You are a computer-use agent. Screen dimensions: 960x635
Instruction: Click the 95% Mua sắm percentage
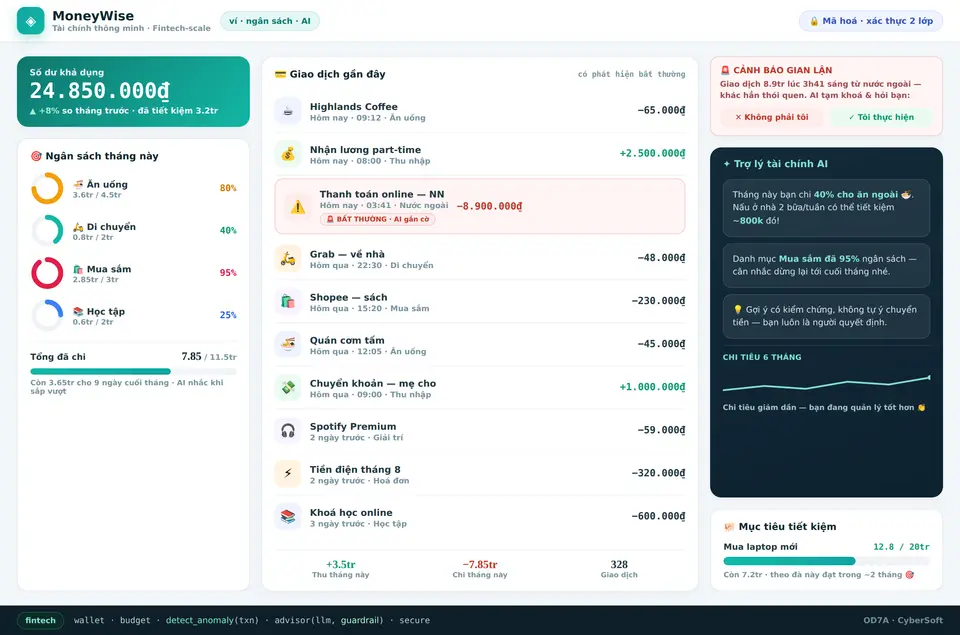228,272
